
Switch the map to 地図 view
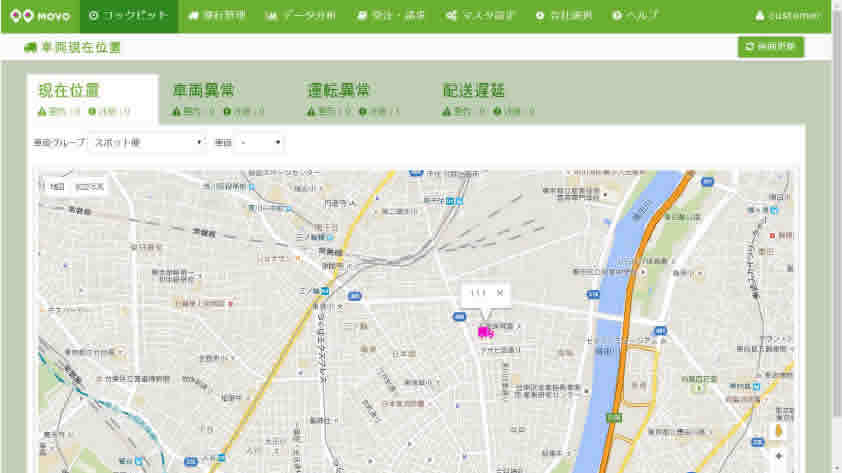[x=57, y=186]
